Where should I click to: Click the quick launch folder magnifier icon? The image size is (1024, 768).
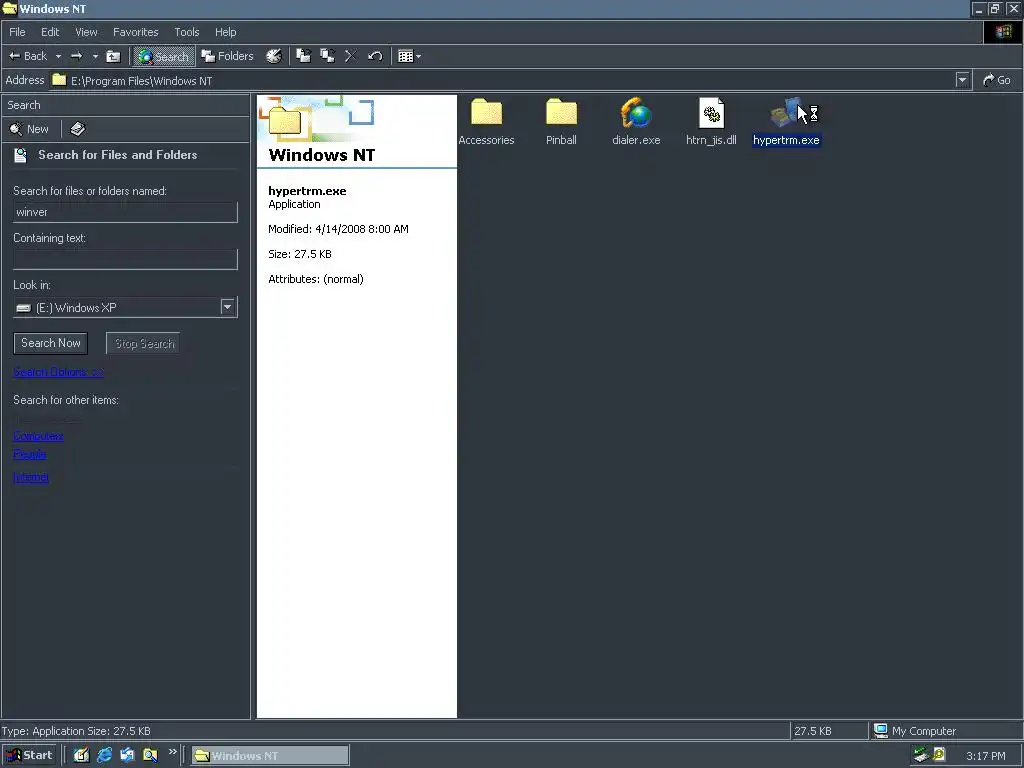(x=150, y=755)
